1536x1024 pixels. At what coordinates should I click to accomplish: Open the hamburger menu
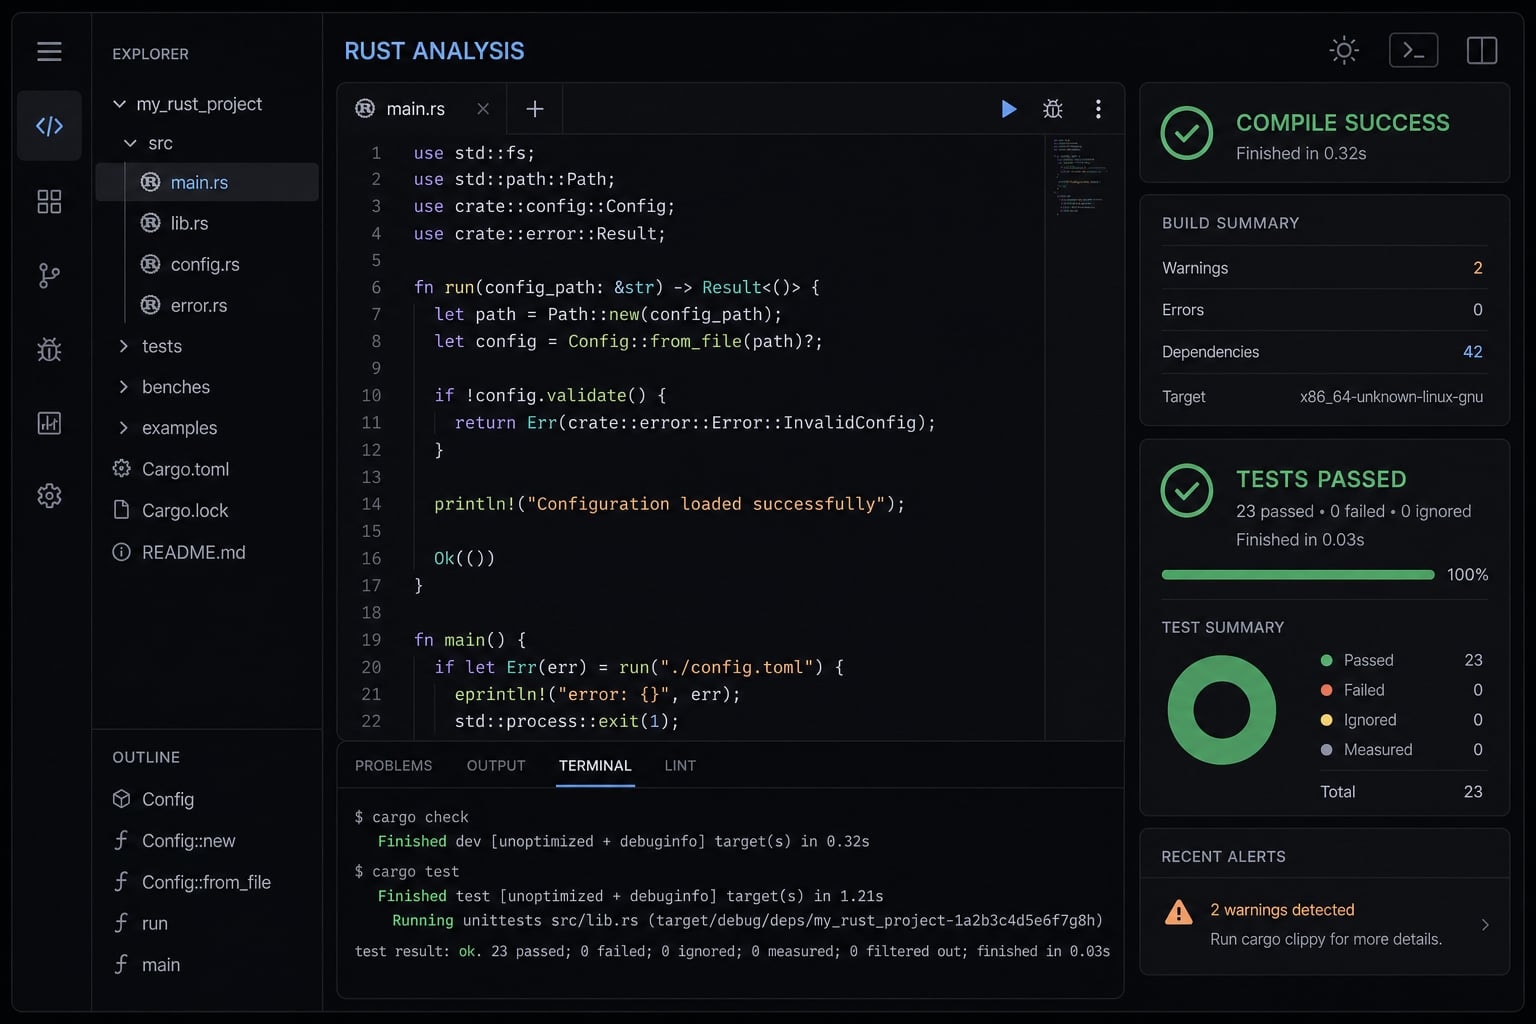coord(49,51)
